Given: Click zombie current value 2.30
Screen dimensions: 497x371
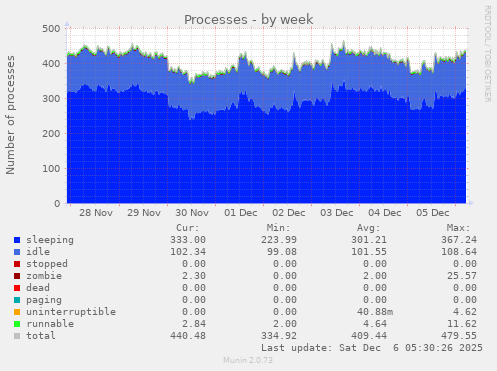Looking at the screenshot, I should [x=194, y=276].
